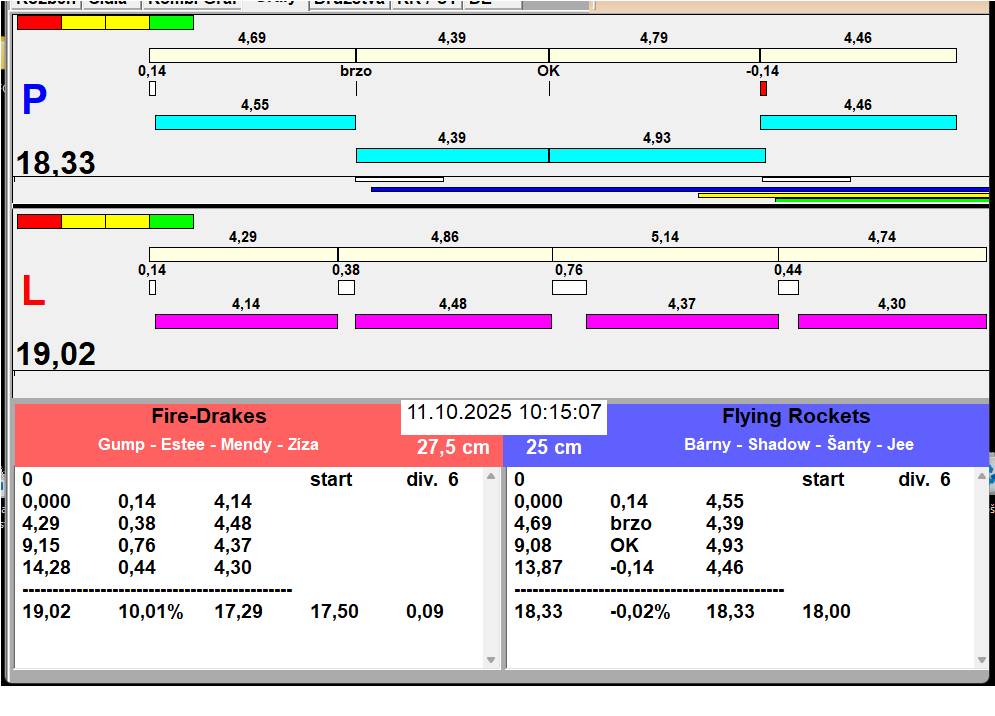Select the cyan 4,93 run bar
The height and width of the screenshot is (716, 995).
coord(656,155)
